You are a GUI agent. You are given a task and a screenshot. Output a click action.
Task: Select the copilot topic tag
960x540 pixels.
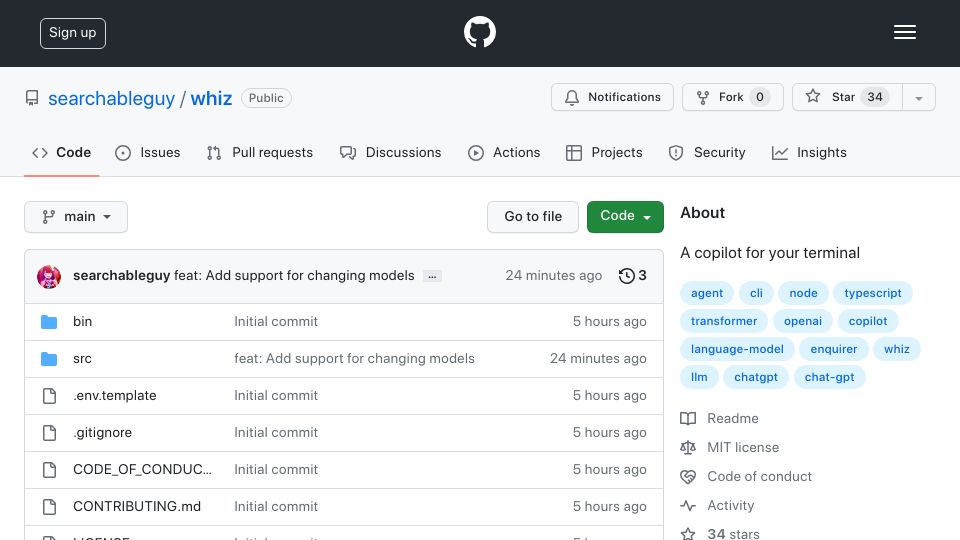(x=868, y=321)
